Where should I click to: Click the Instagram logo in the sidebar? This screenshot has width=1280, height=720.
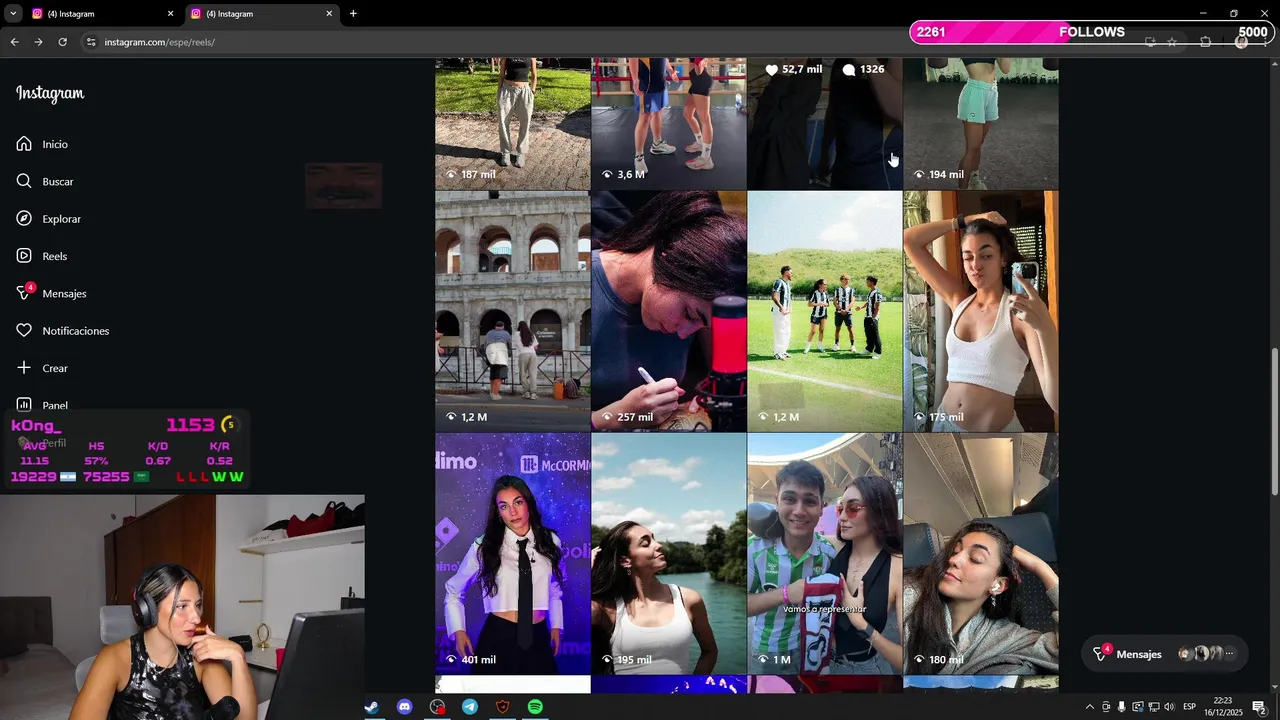tap(50, 94)
